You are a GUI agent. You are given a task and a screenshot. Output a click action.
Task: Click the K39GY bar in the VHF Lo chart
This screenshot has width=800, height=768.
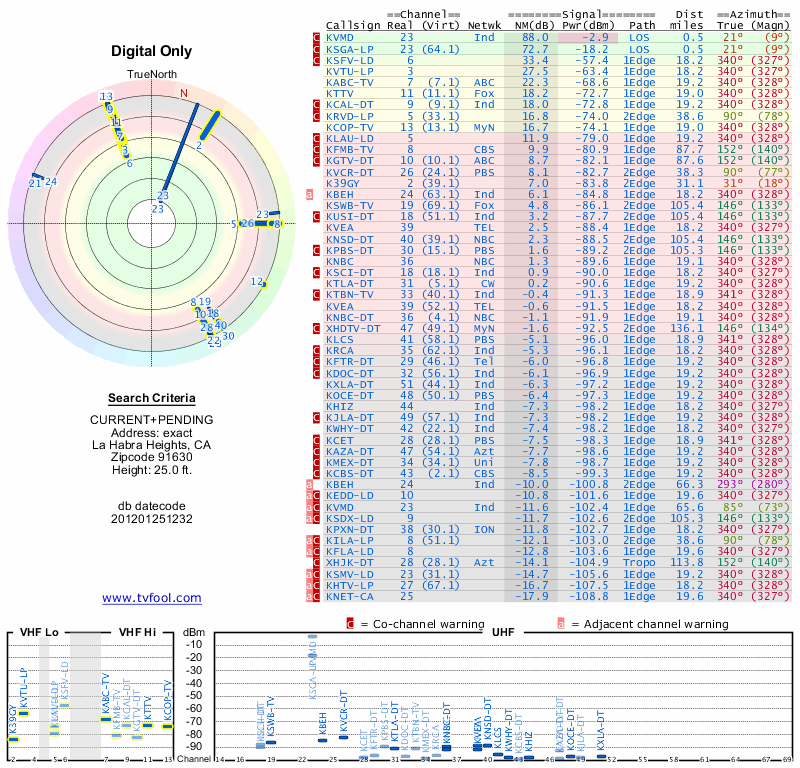13,739
